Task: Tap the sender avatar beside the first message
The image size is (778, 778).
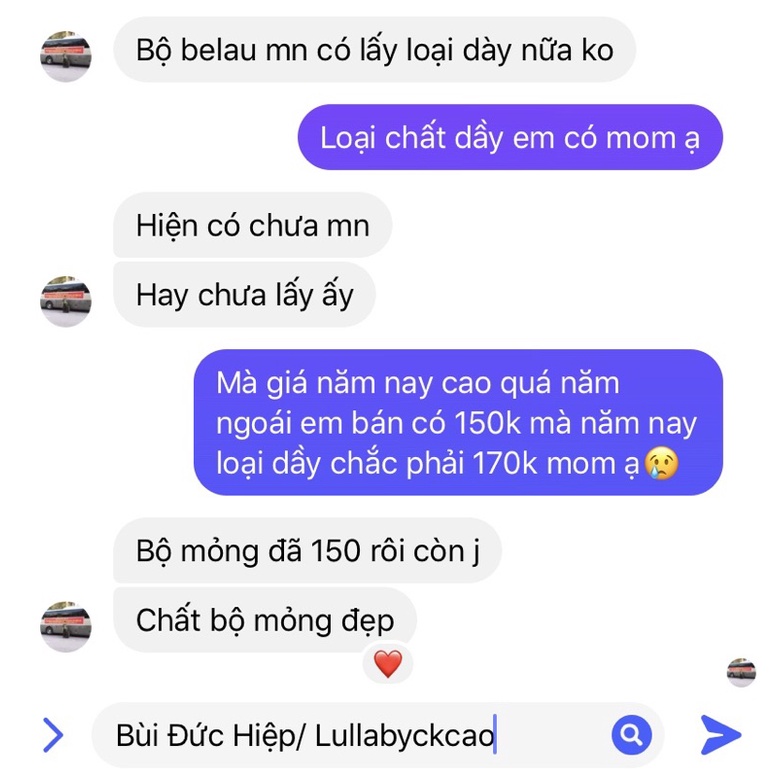Action: pyautogui.click(x=65, y=56)
